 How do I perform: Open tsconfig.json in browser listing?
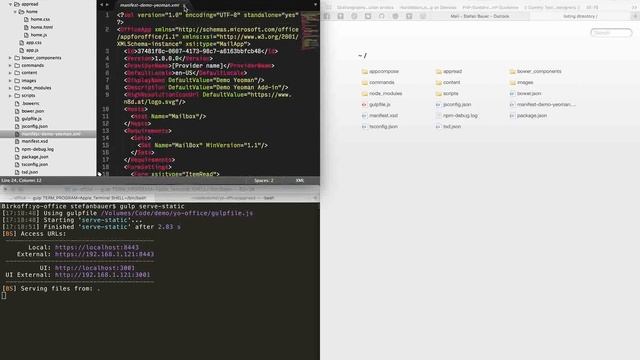click(x=380, y=127)
